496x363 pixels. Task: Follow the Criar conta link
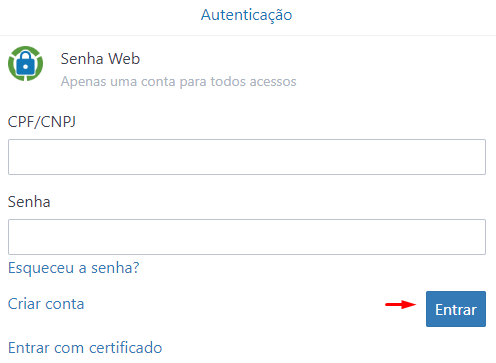(x=46, y=304)
